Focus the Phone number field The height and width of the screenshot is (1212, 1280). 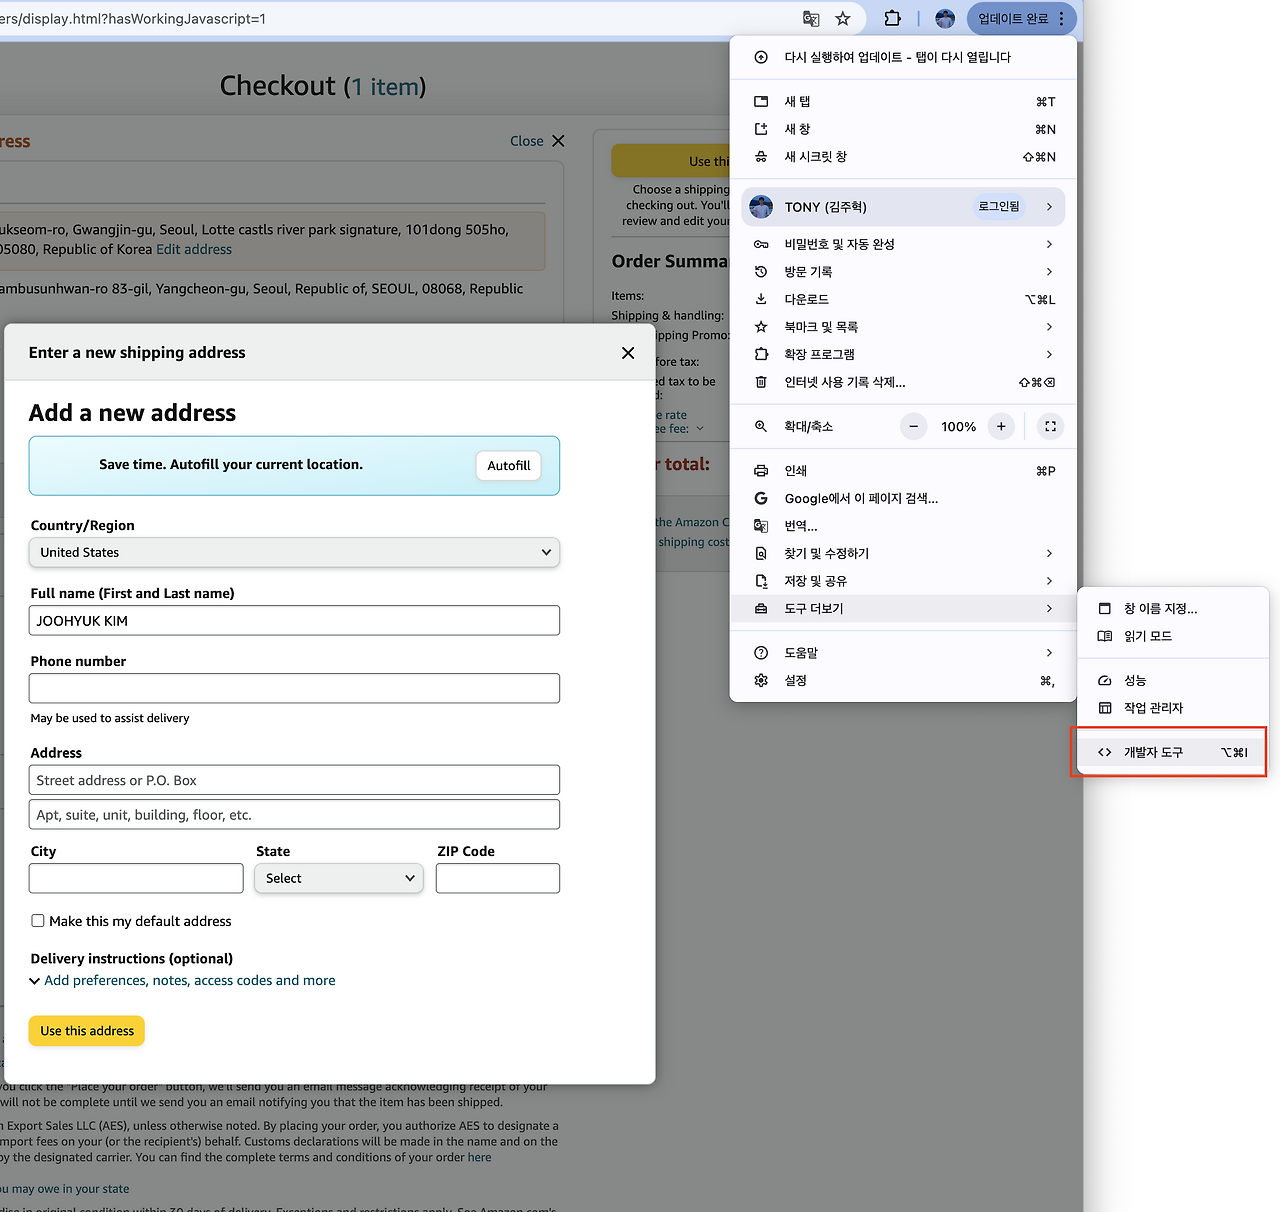[x=294, y=689]
